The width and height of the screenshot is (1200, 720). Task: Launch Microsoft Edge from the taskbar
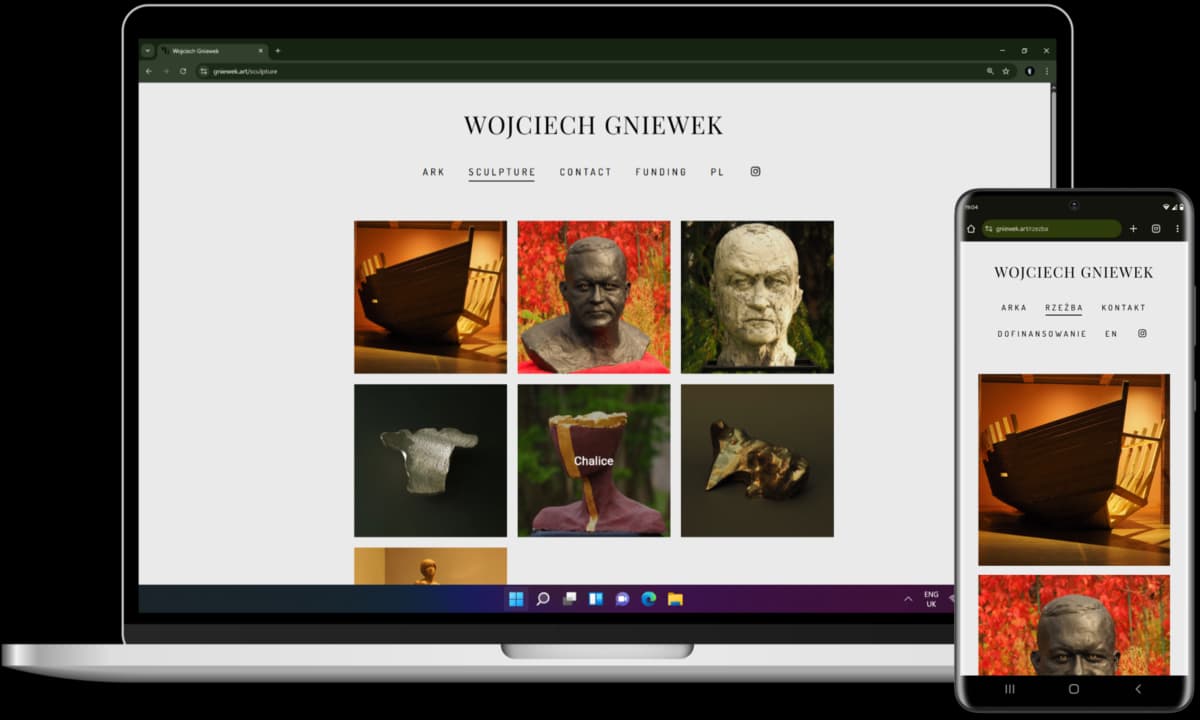tap(648, 599)
